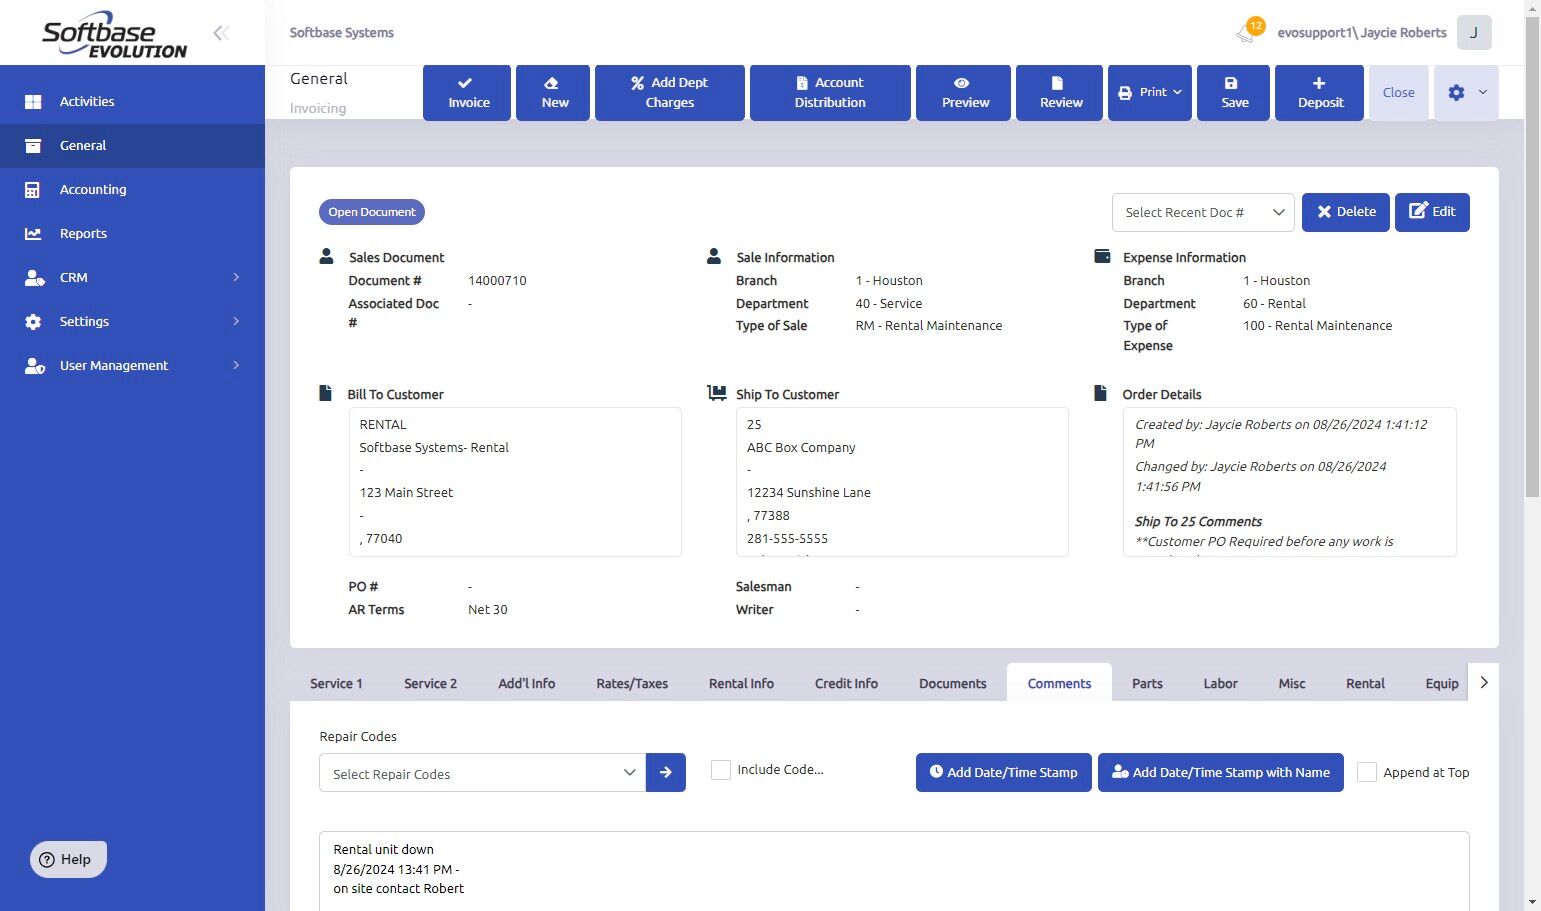This screenshot has width=1541, height=911.
Task: Click Add Date/Time Stamp button
Action: pyautogui.click(x=1003, y=772)
